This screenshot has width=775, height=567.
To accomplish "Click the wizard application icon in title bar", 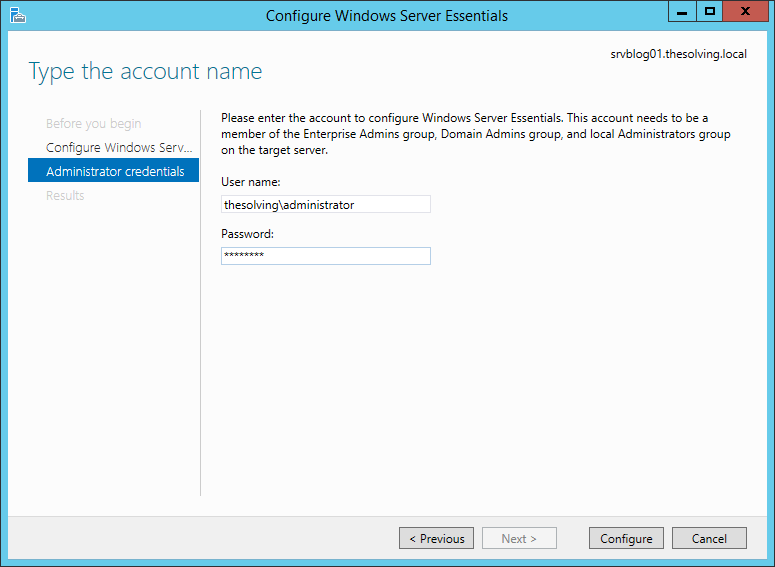I will tap(17, 15).
